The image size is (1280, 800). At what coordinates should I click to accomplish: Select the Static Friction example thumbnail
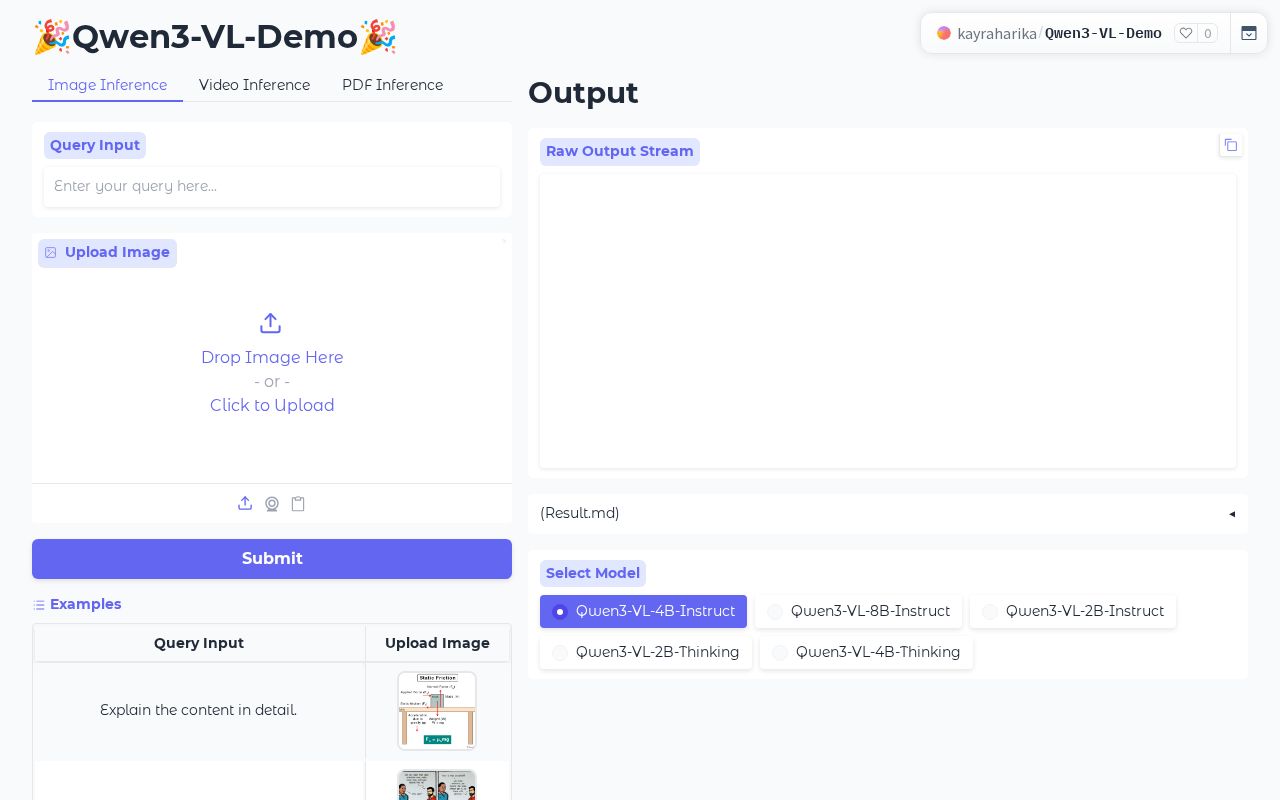tap(437, 711)
